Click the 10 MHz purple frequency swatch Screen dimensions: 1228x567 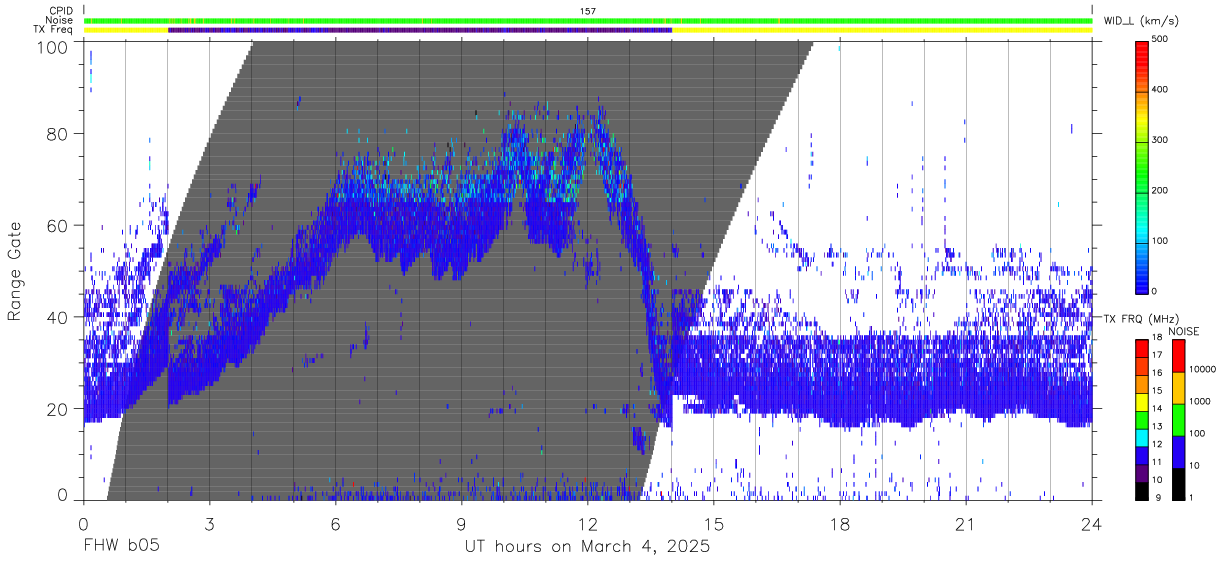[x=1142, y=472]
